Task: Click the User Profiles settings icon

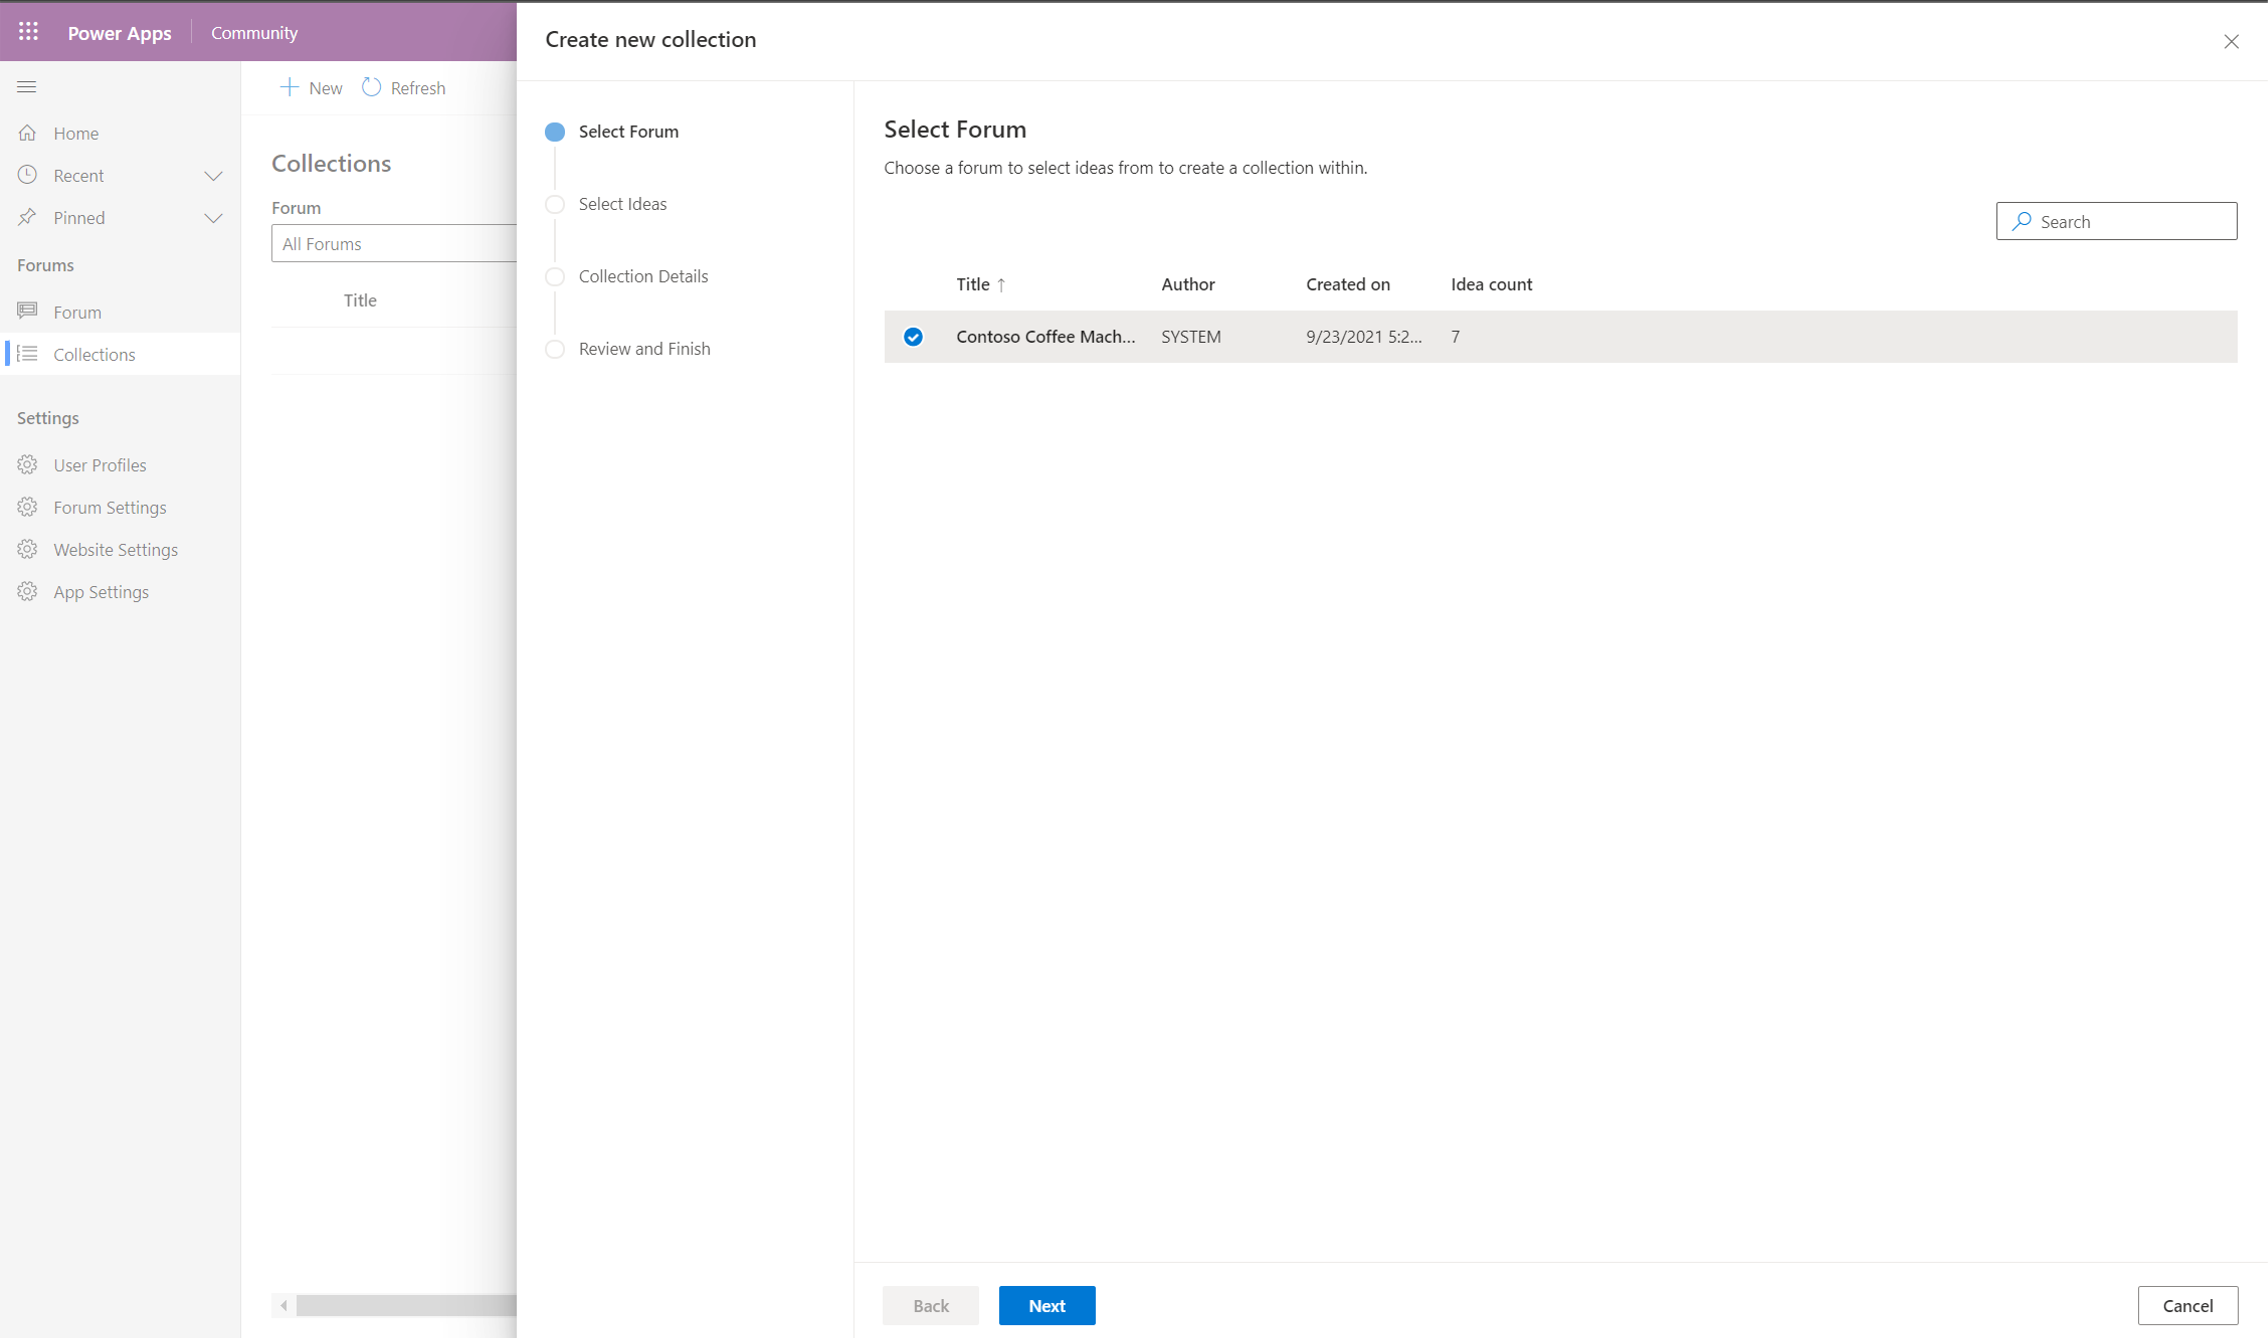Action: pos(29,464)
